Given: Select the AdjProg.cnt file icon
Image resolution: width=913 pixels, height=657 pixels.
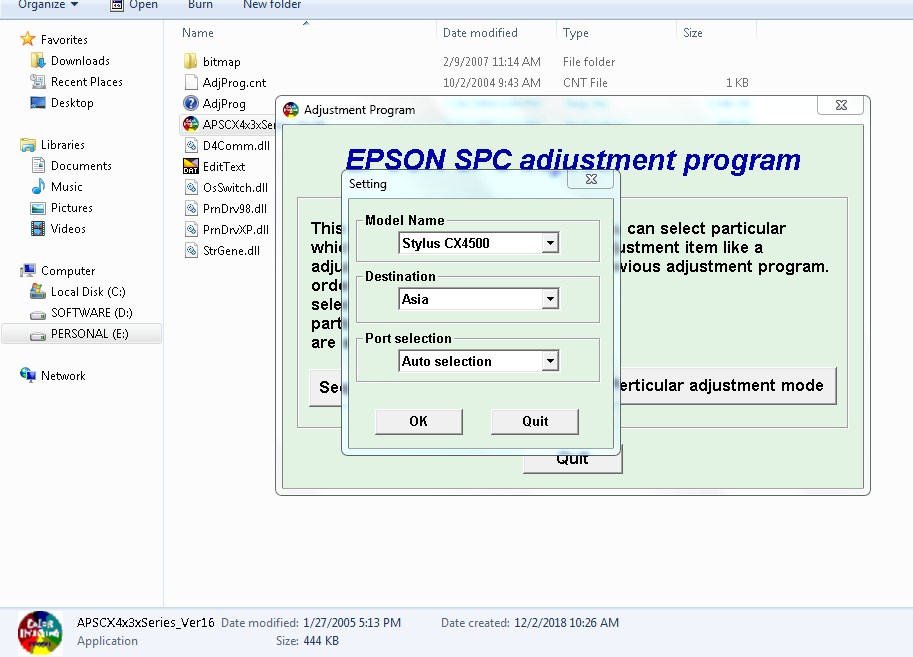Looking at the screenshot, I should coord(190,82).
